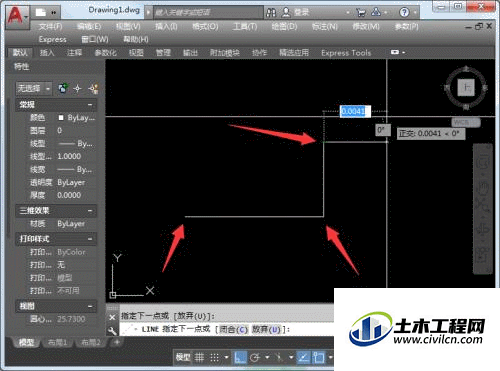Screen dimensions: 500x371
Task: Collapse the 打印样式 properties section
Action: click(x=90, y=239)
